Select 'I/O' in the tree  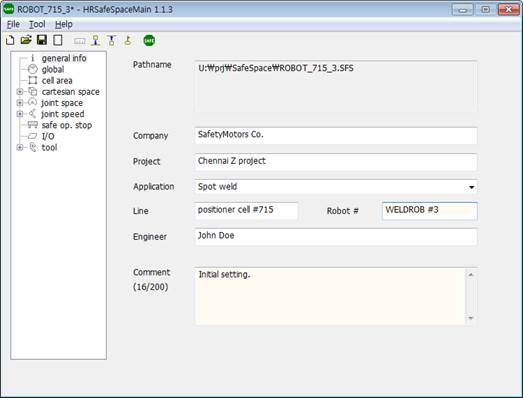tap(48, 136)
